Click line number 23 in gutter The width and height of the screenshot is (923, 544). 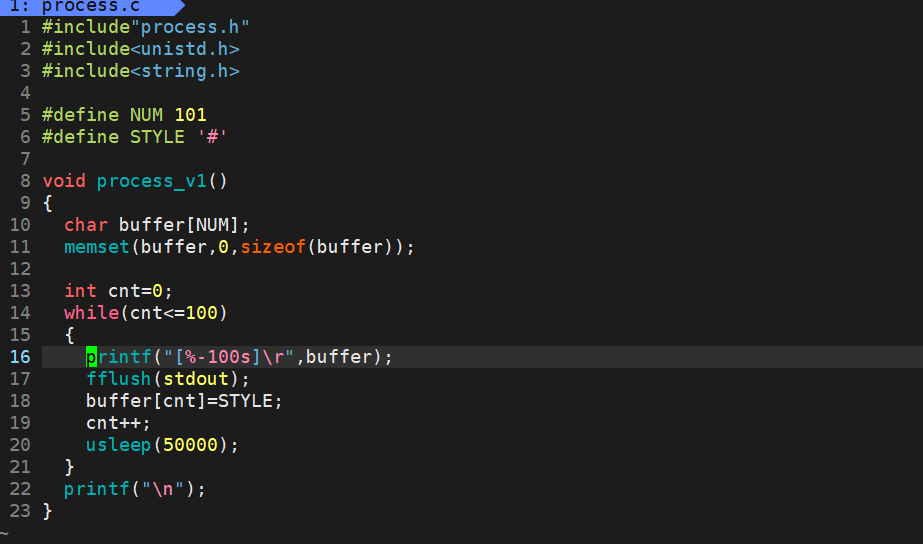pos(19,510)
